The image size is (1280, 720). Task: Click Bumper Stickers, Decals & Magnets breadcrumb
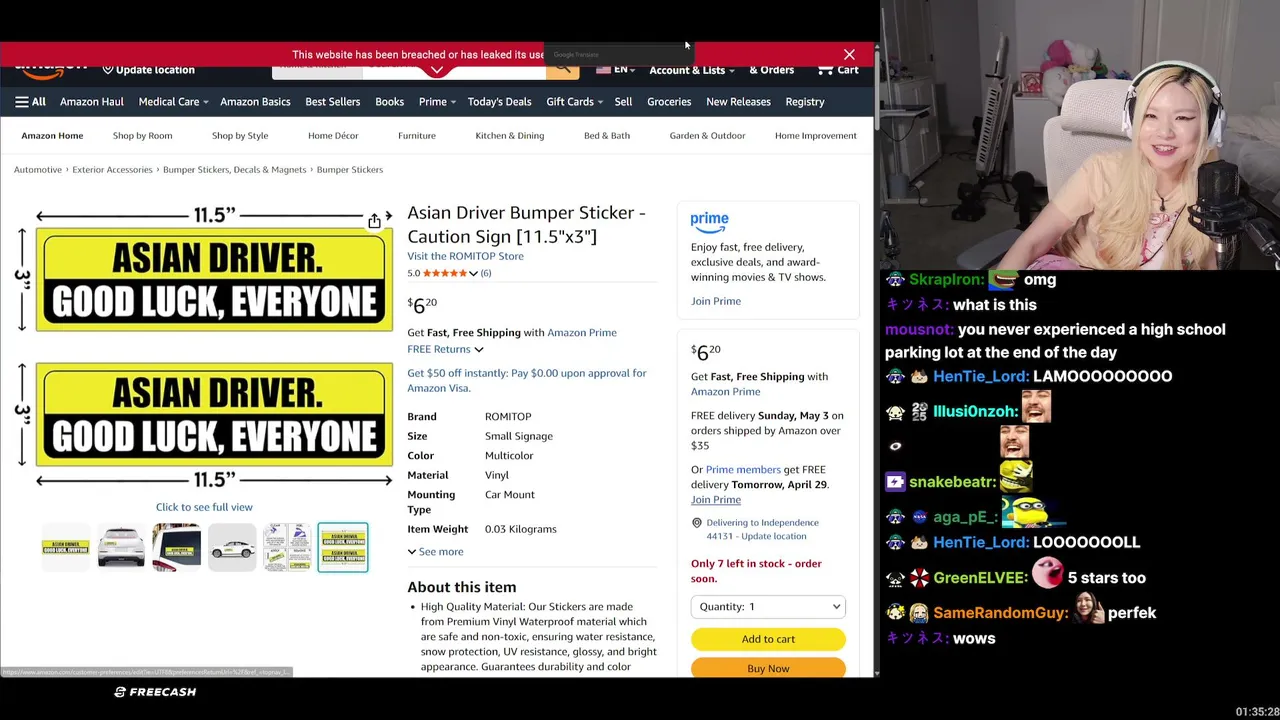(235, 170)
